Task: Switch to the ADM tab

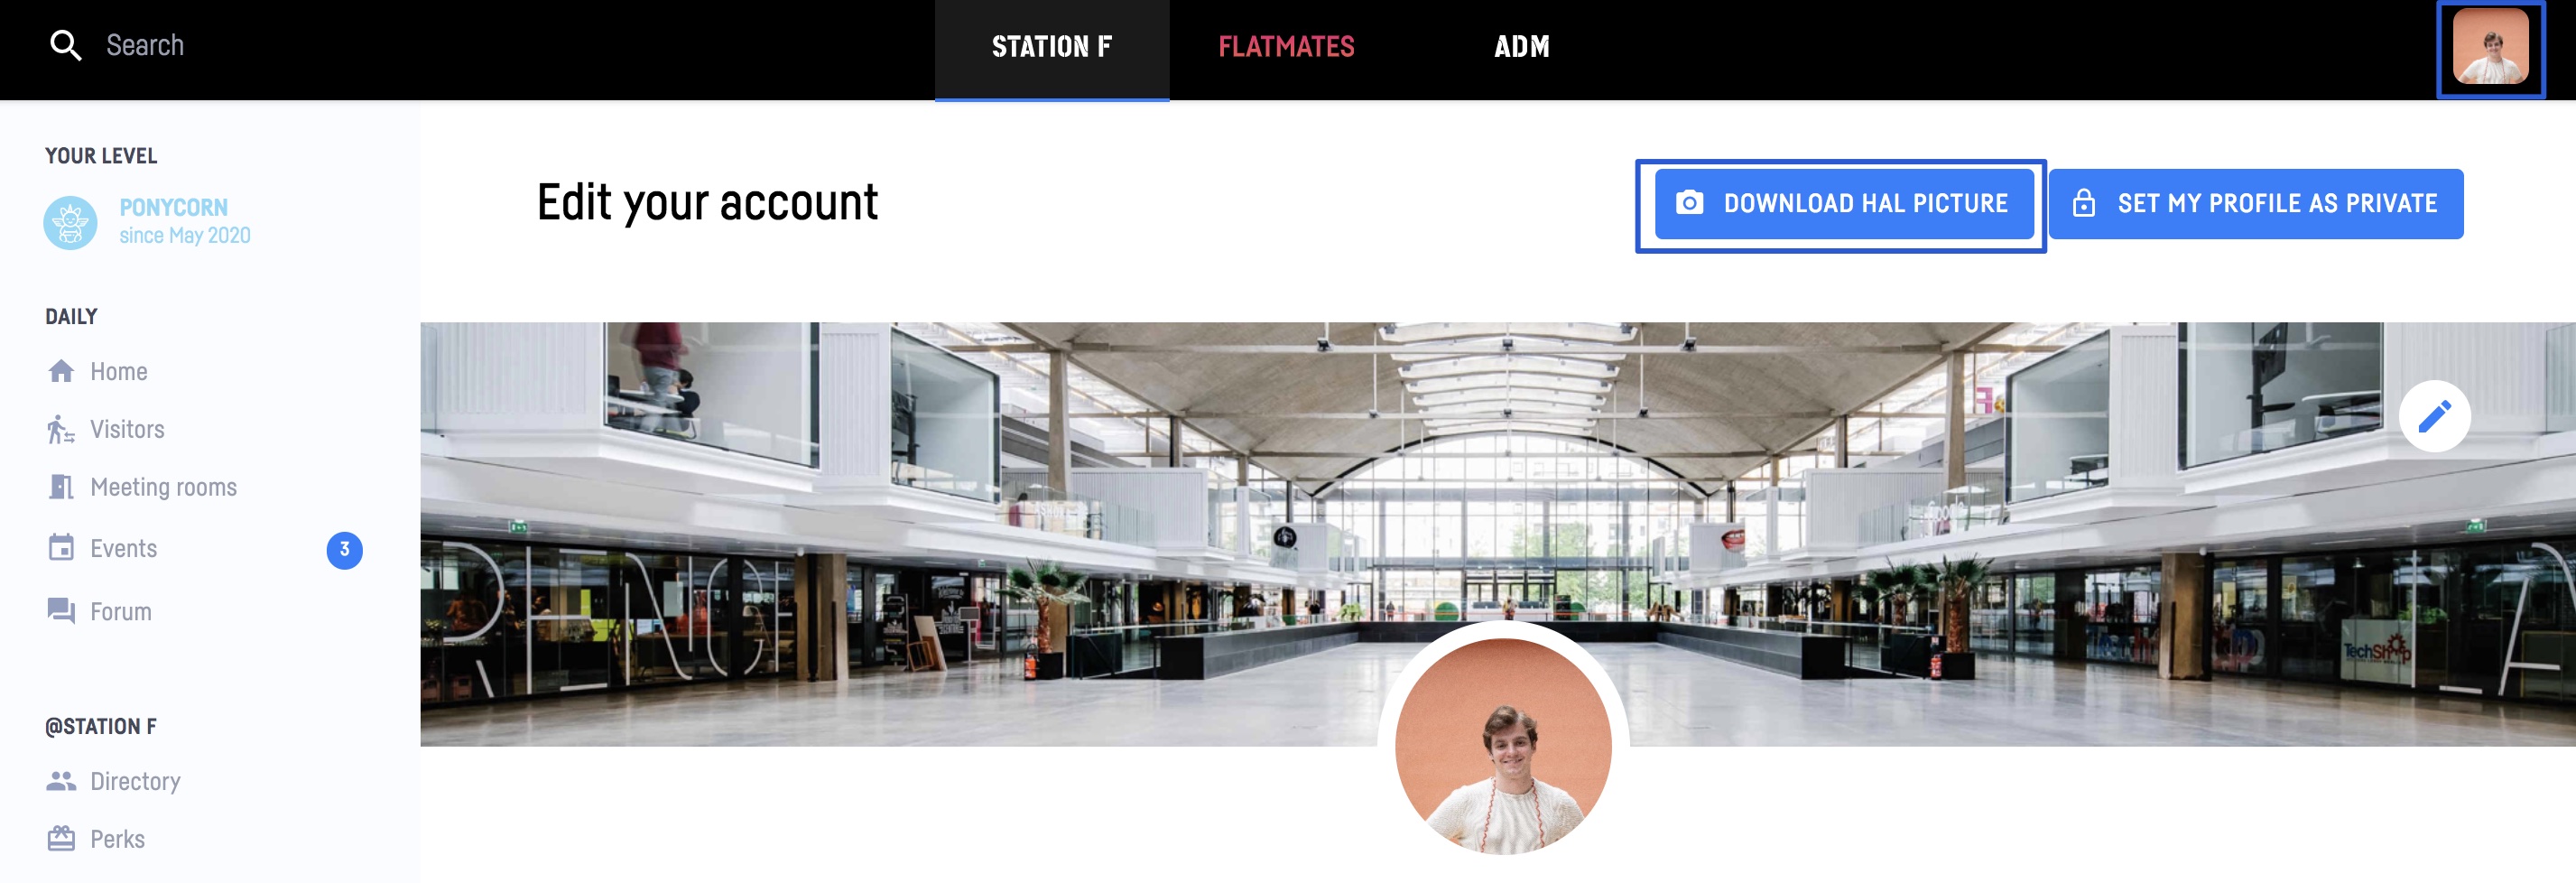Action: [1521, 47]
